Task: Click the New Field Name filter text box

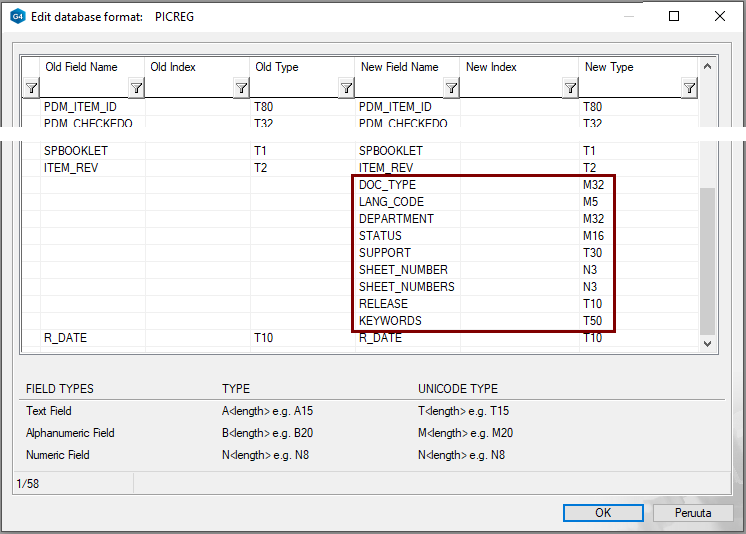Action: coord(399,88)
